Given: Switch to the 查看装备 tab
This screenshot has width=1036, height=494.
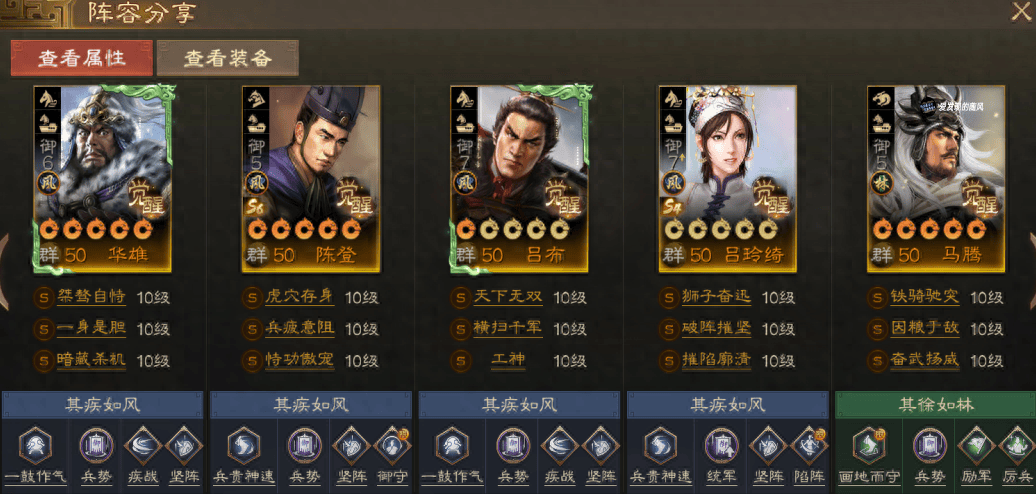Looking at the screenshot, I should coord(227,58).
